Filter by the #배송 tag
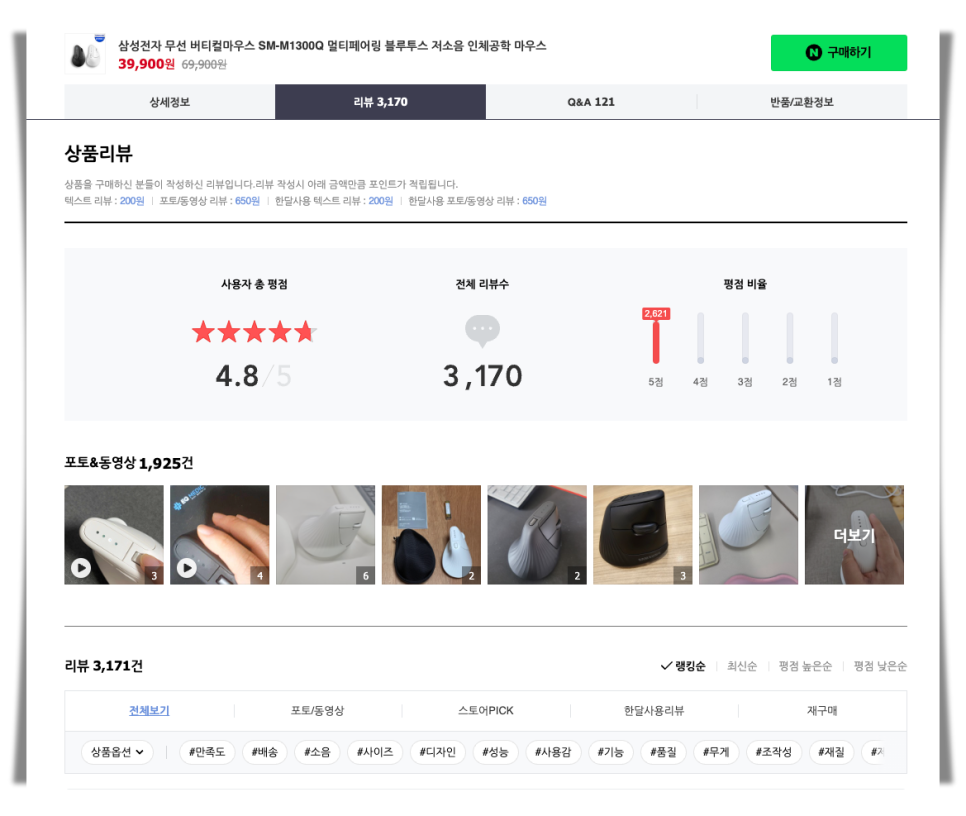This screenshot has height=816, width=966. 264,752
